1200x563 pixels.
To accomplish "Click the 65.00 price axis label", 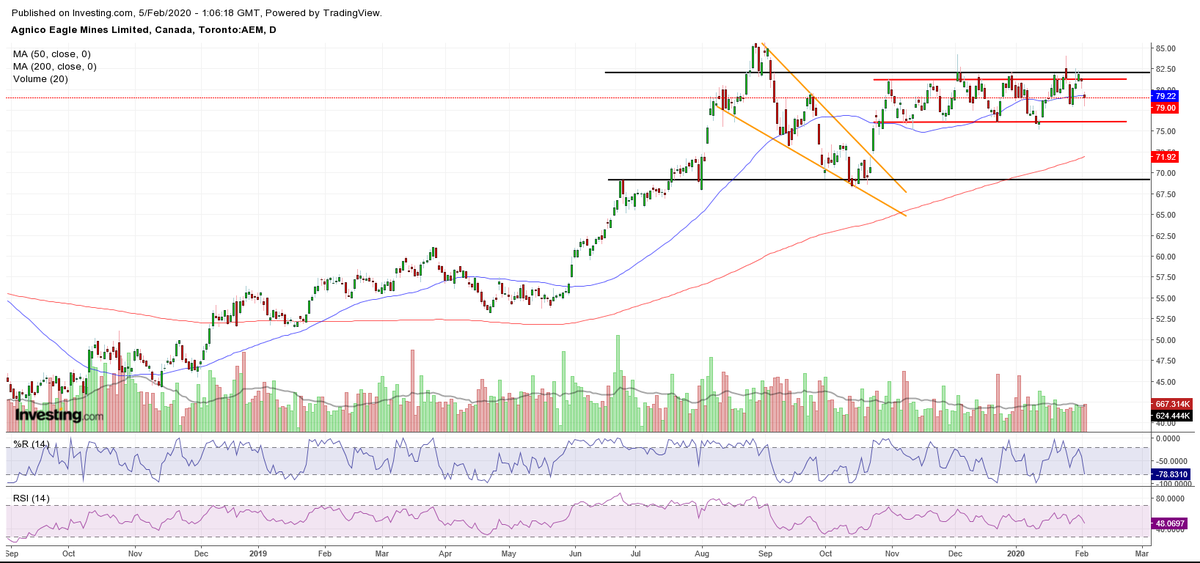I will point(1165,215).
